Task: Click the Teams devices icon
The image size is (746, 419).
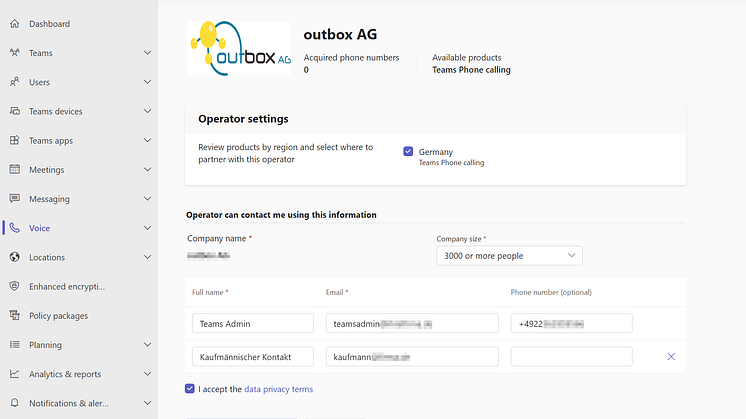Action: [x=15, y=111]
